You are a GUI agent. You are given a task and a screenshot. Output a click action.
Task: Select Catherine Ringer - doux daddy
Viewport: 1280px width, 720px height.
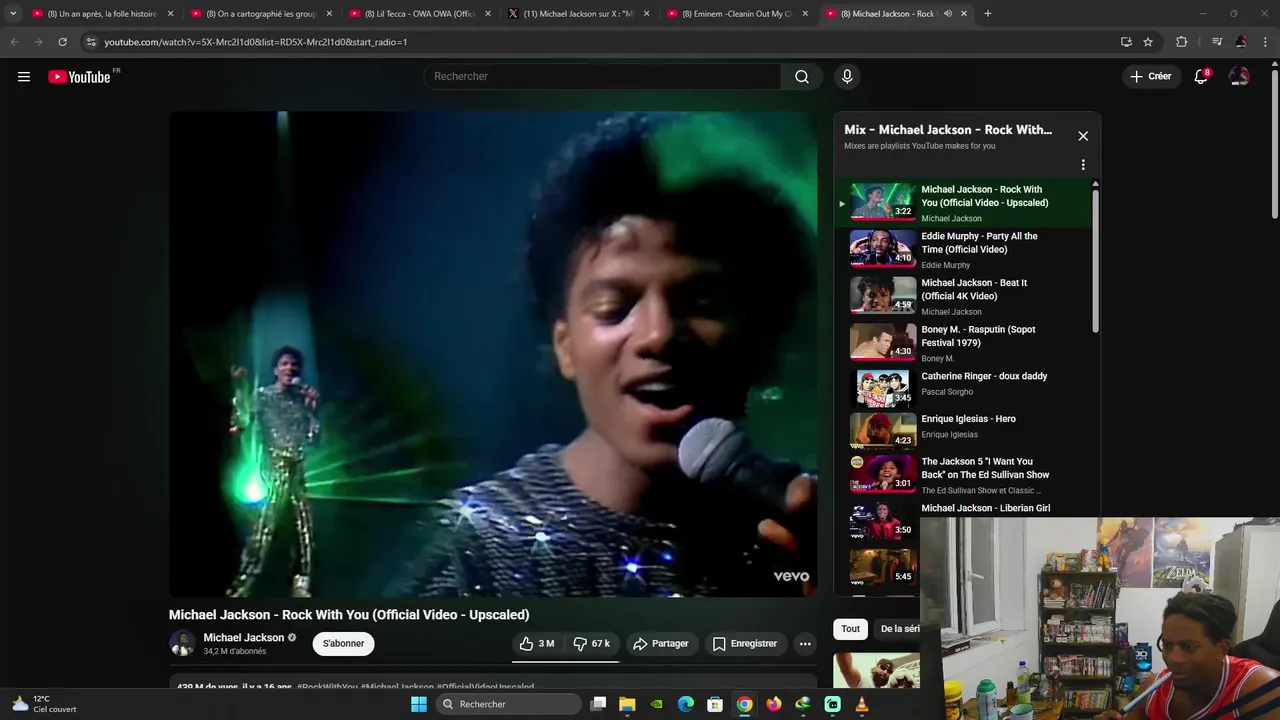tap(963, 387)
